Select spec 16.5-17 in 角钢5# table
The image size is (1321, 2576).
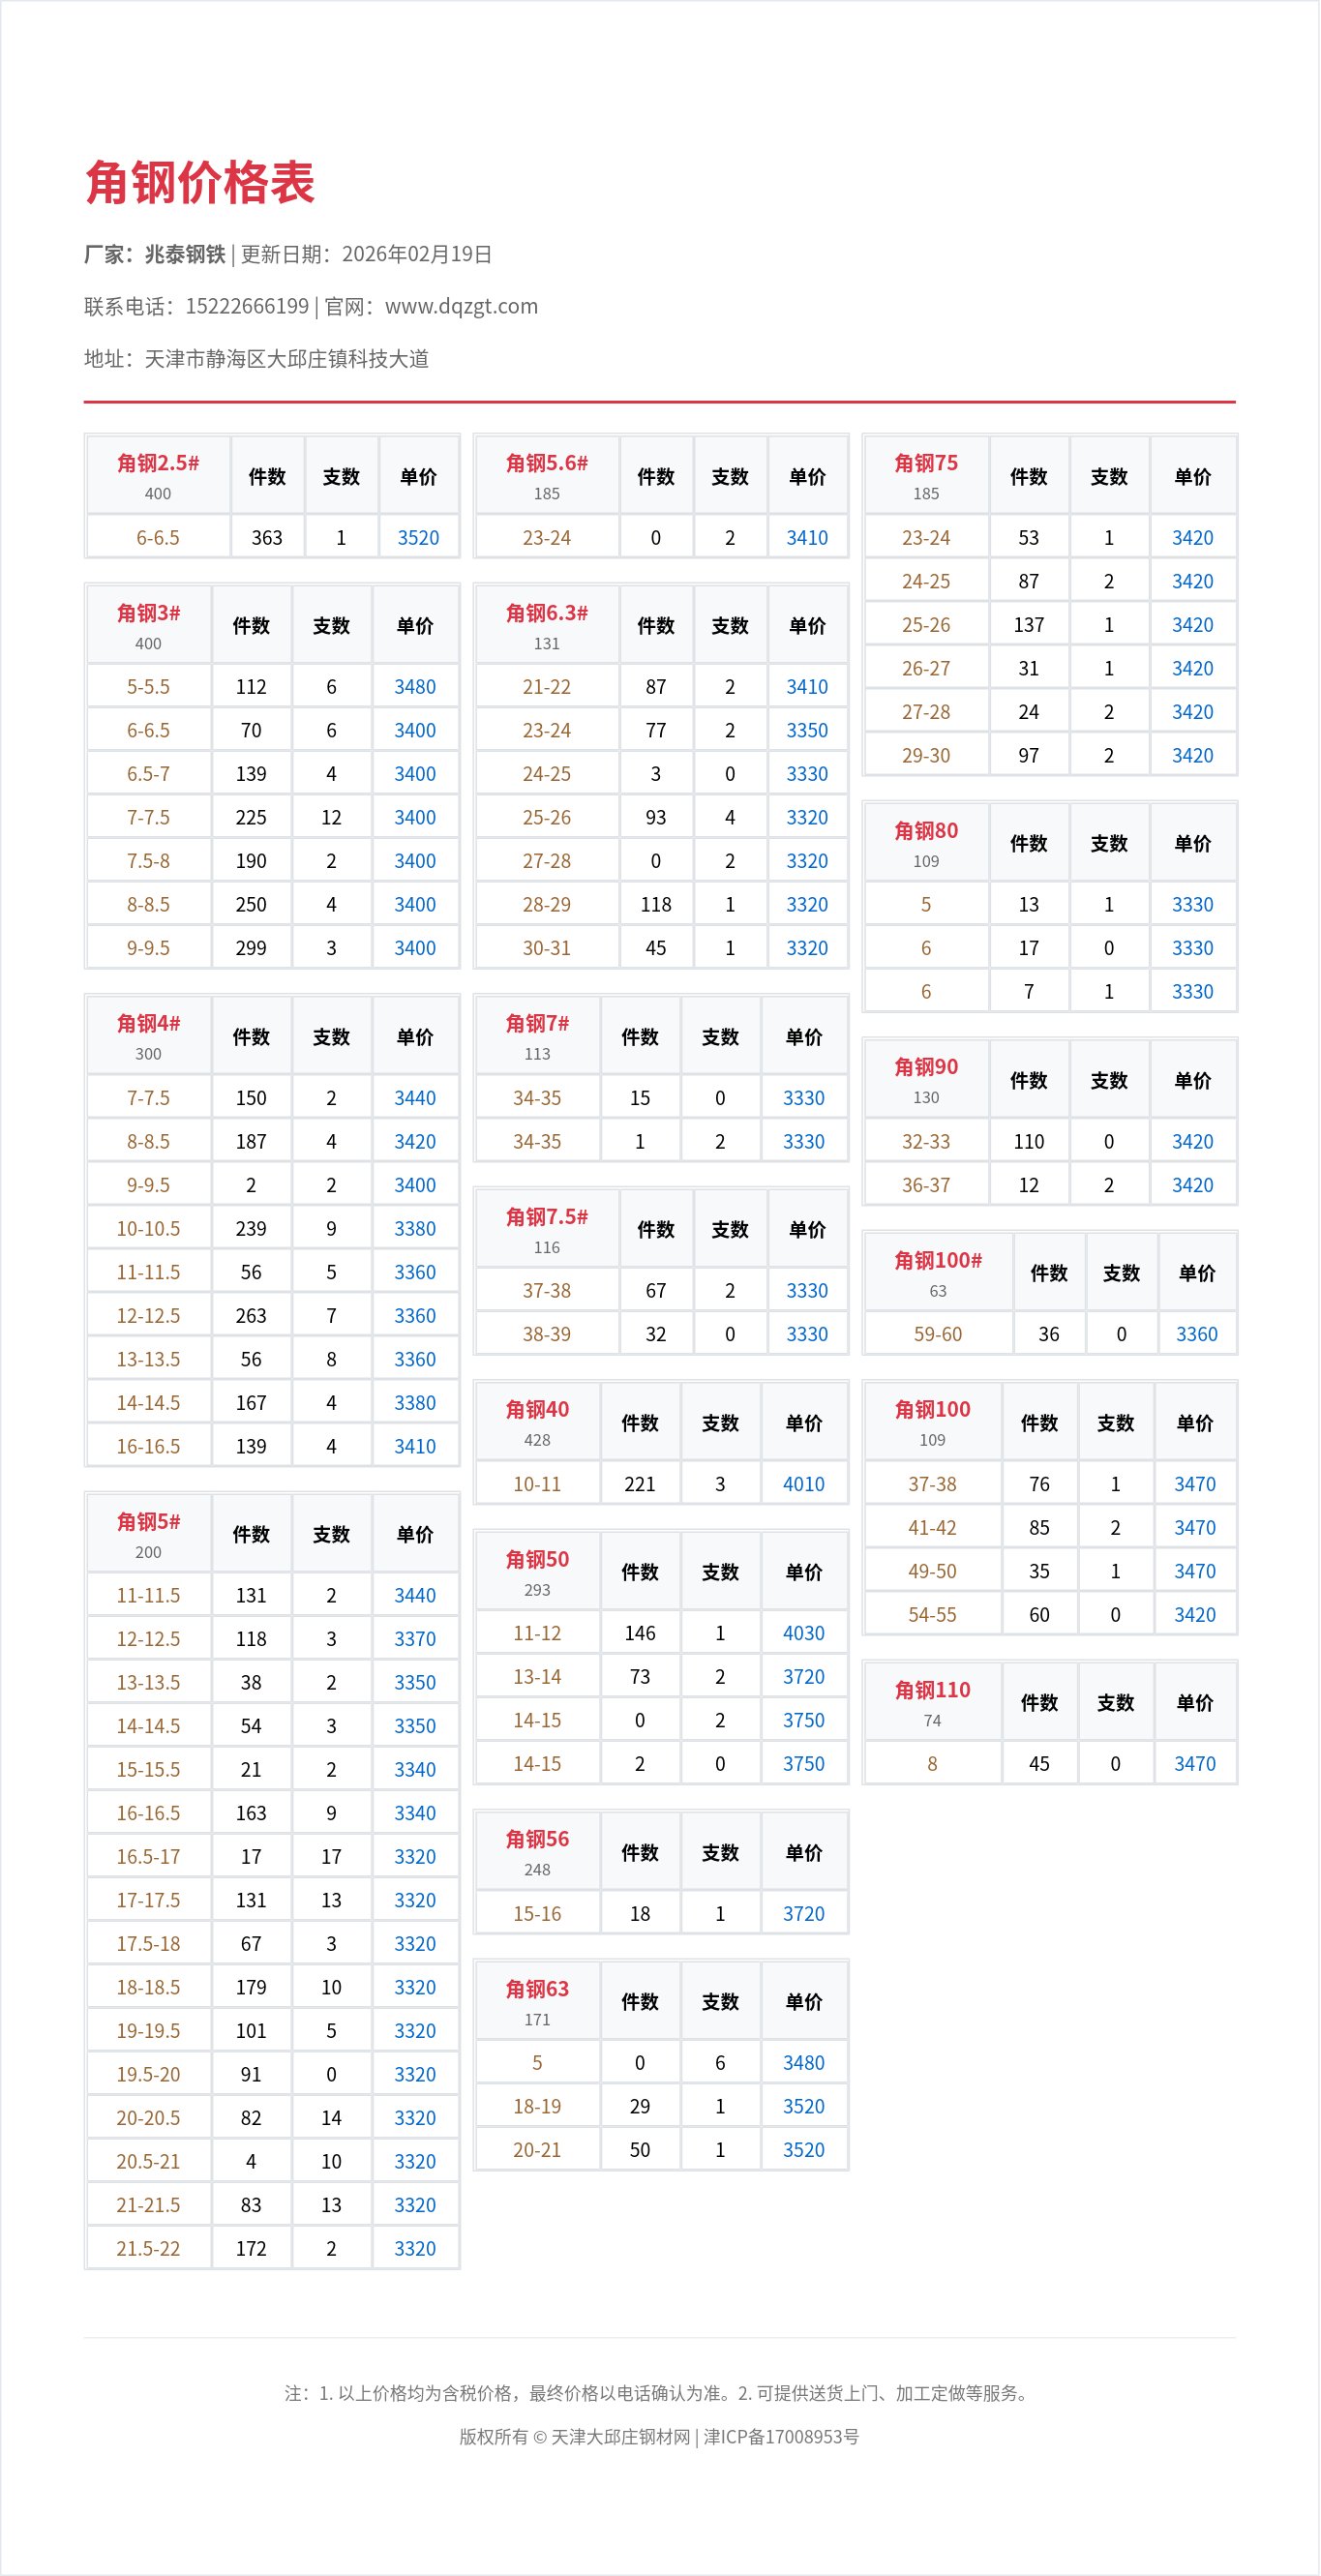[148, 1857]
